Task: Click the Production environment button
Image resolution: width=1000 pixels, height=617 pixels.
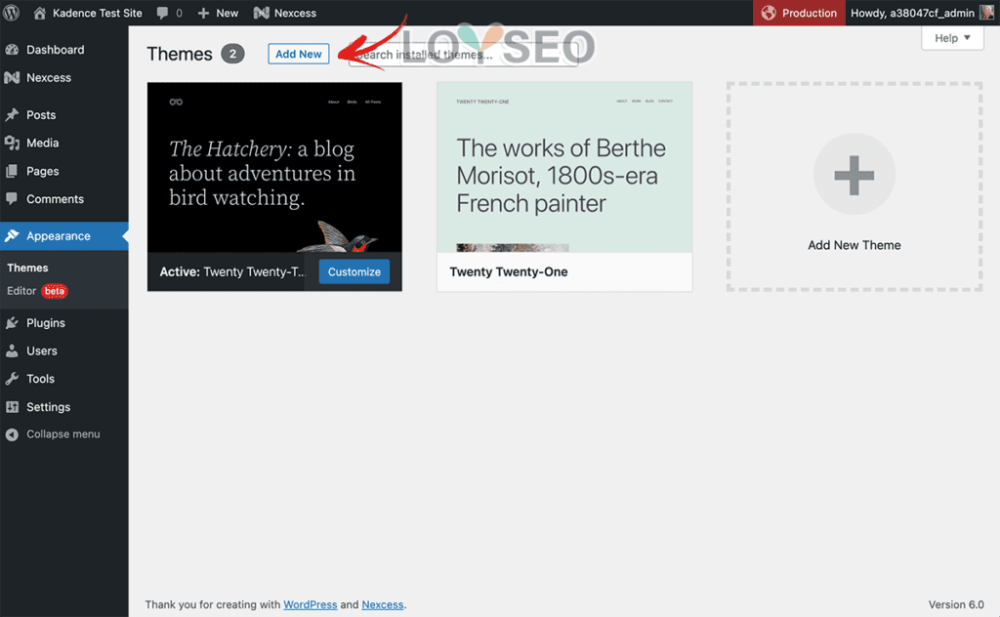Action: 798,13
